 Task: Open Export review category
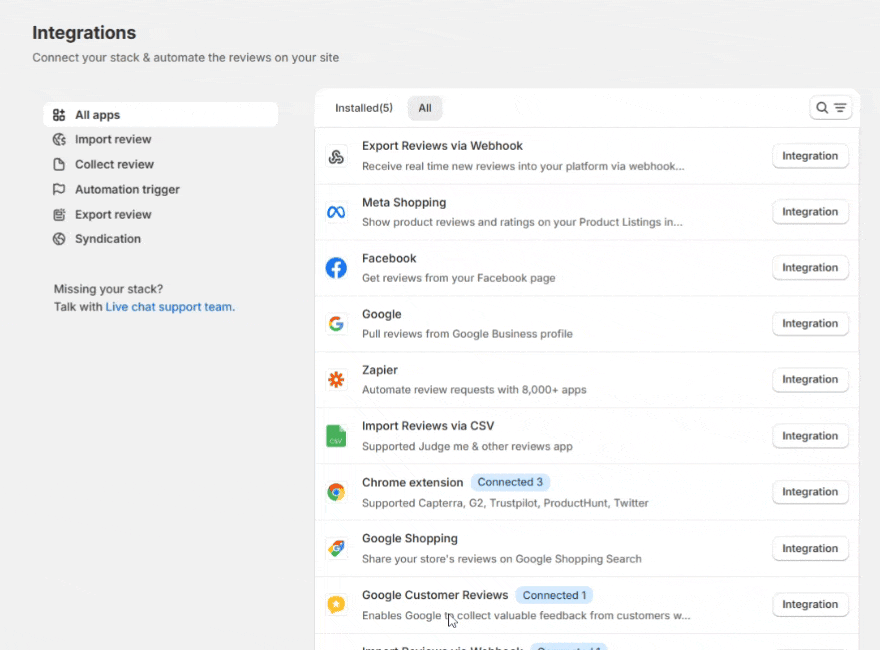click(x=161, y=214)
